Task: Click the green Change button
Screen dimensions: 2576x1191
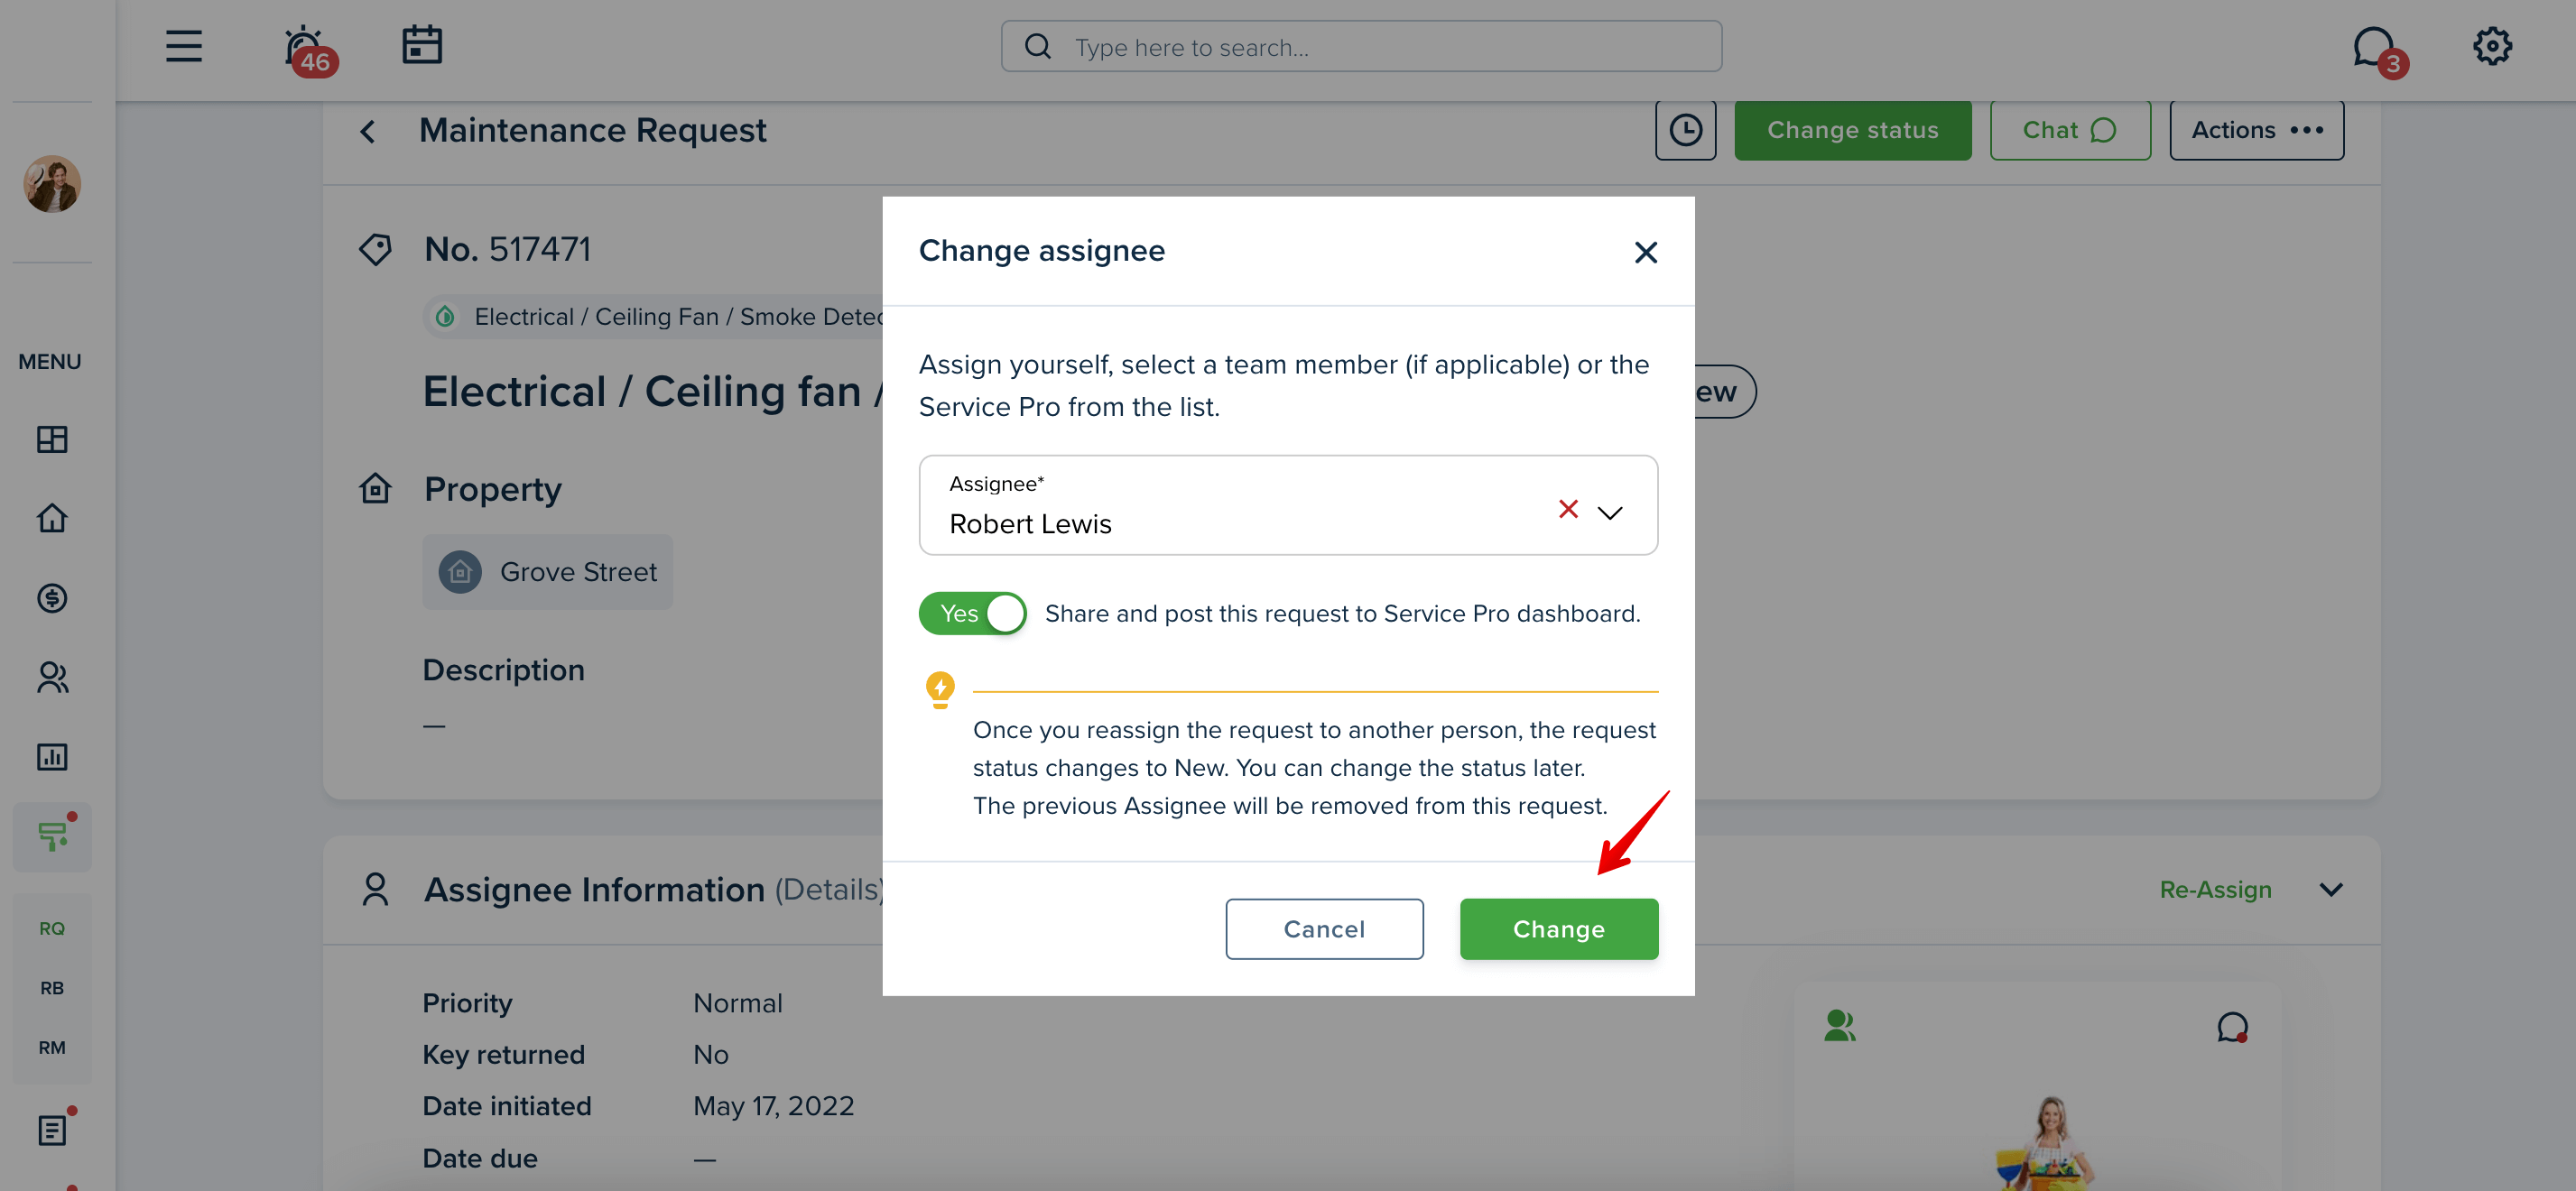Action: point(1558,929)
